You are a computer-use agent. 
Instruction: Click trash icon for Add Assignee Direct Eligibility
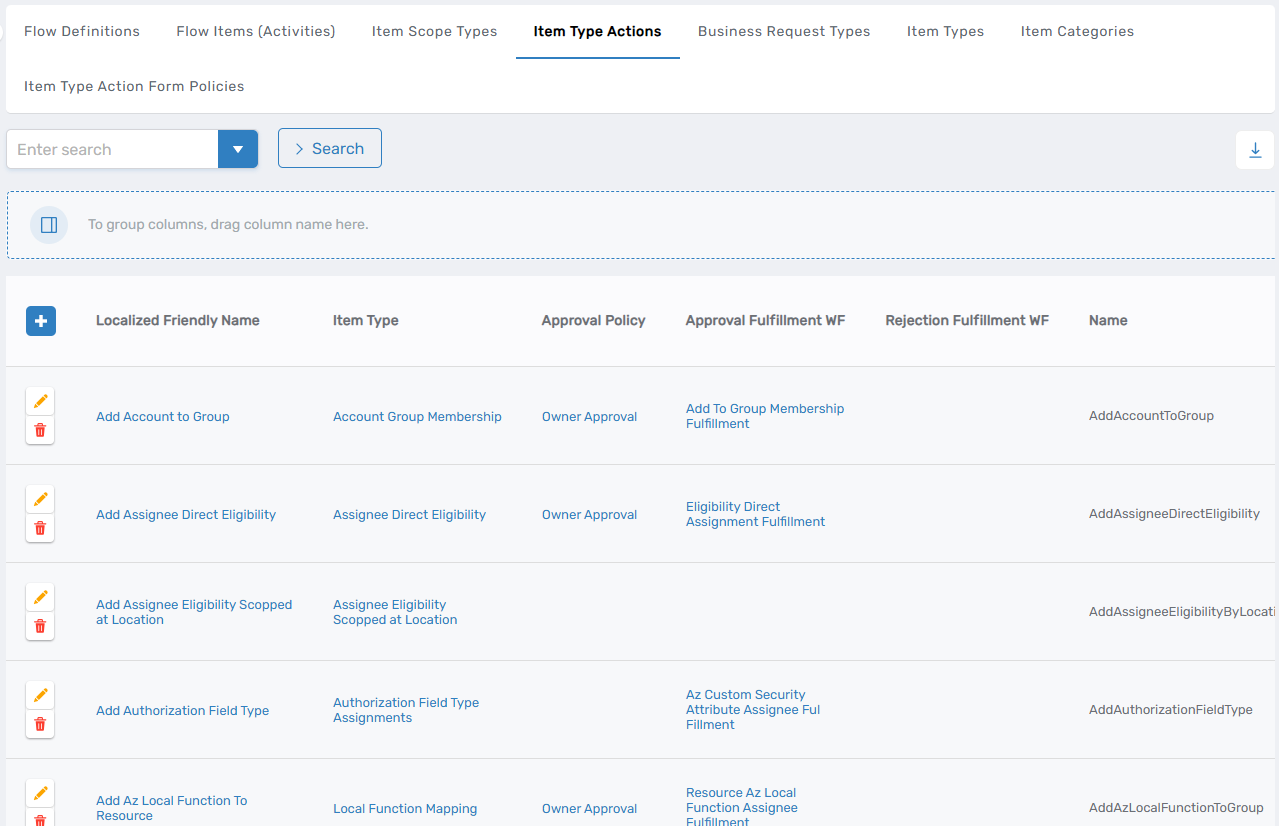pyautogui.click(x=40, y=528)
